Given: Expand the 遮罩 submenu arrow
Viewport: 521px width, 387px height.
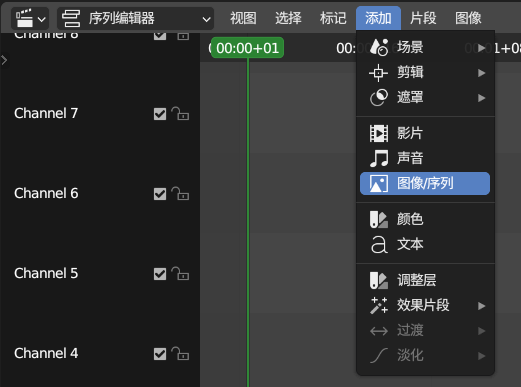Looking at the screenshot, I should pos(481,98).
